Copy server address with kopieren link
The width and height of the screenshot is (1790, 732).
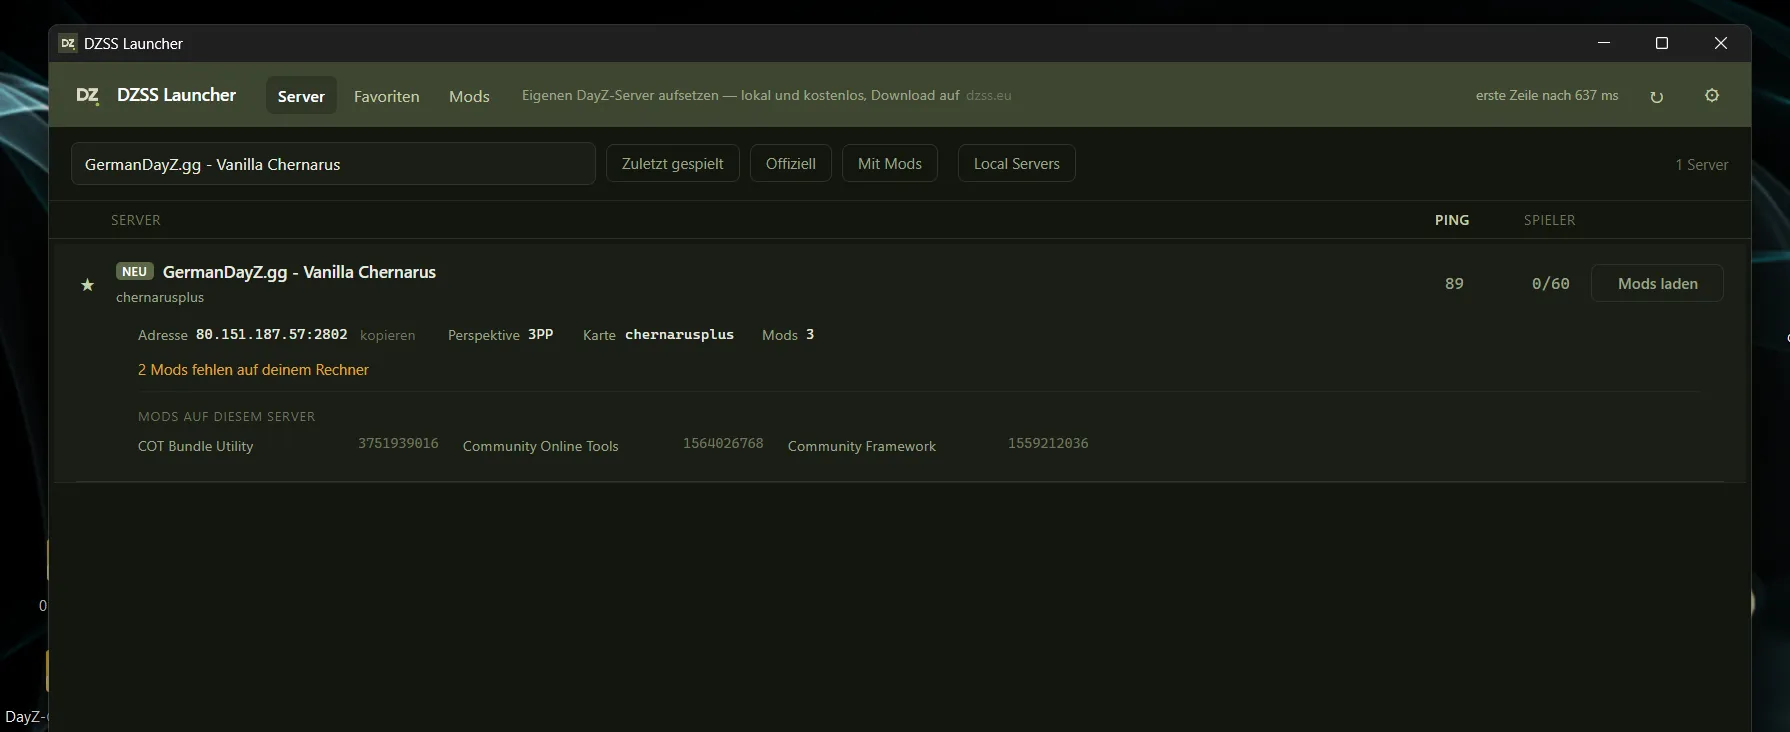click(x=388, y=335)
